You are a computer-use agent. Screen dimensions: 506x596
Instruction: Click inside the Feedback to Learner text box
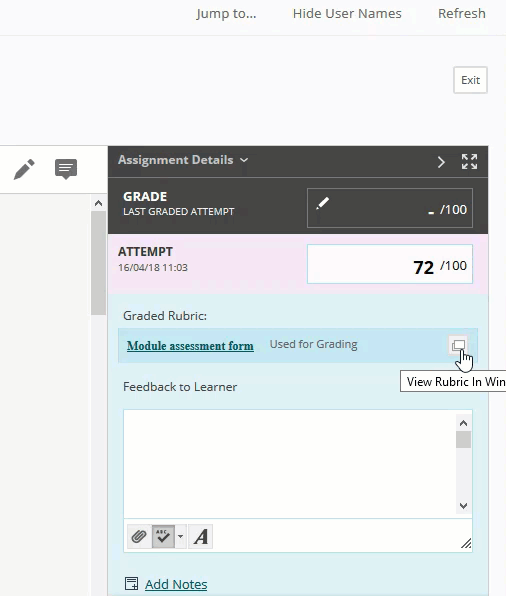(290, 464)
